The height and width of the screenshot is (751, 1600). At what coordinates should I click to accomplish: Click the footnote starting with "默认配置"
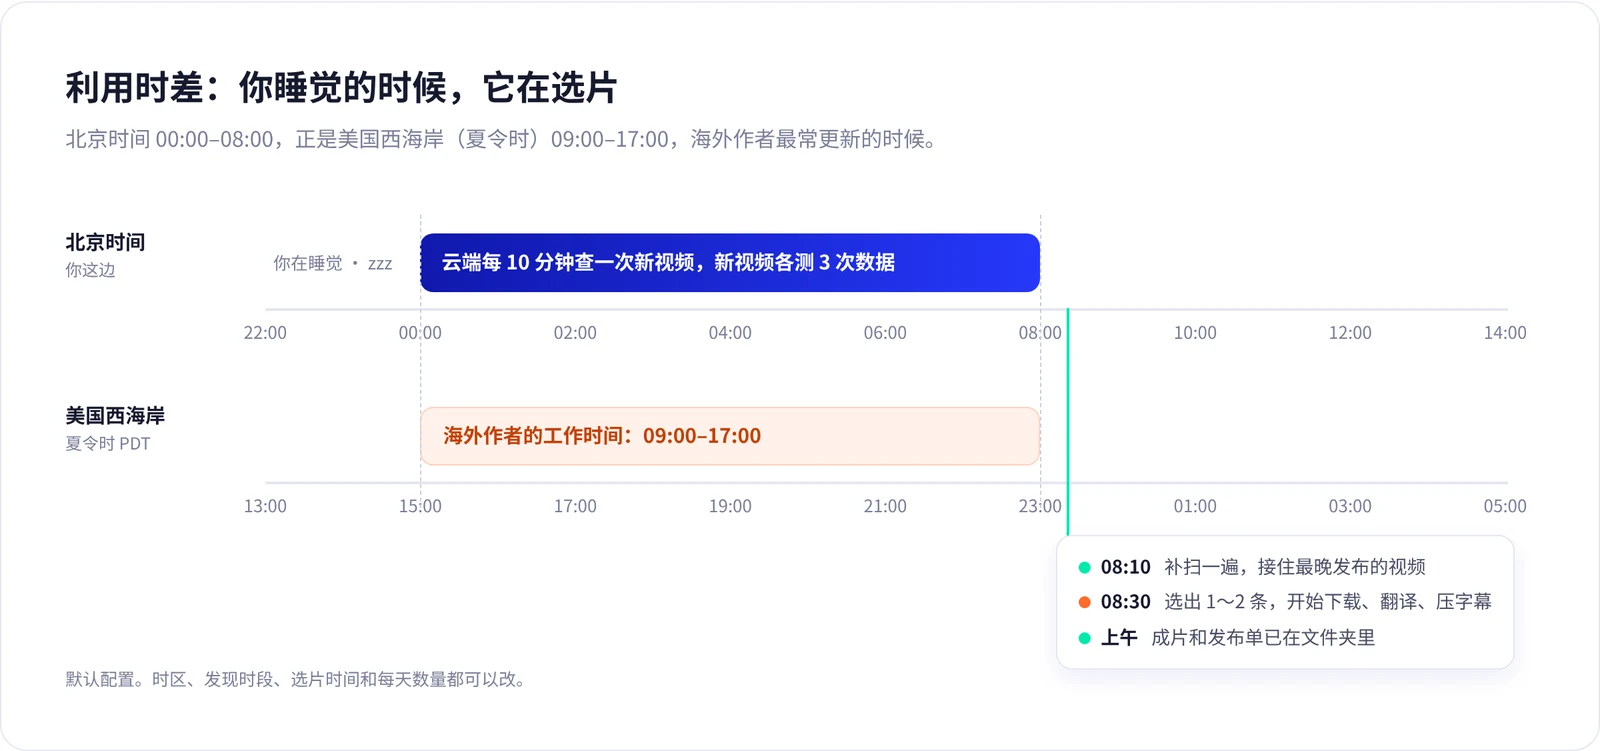pyautogui.click(x=297, y=680)
